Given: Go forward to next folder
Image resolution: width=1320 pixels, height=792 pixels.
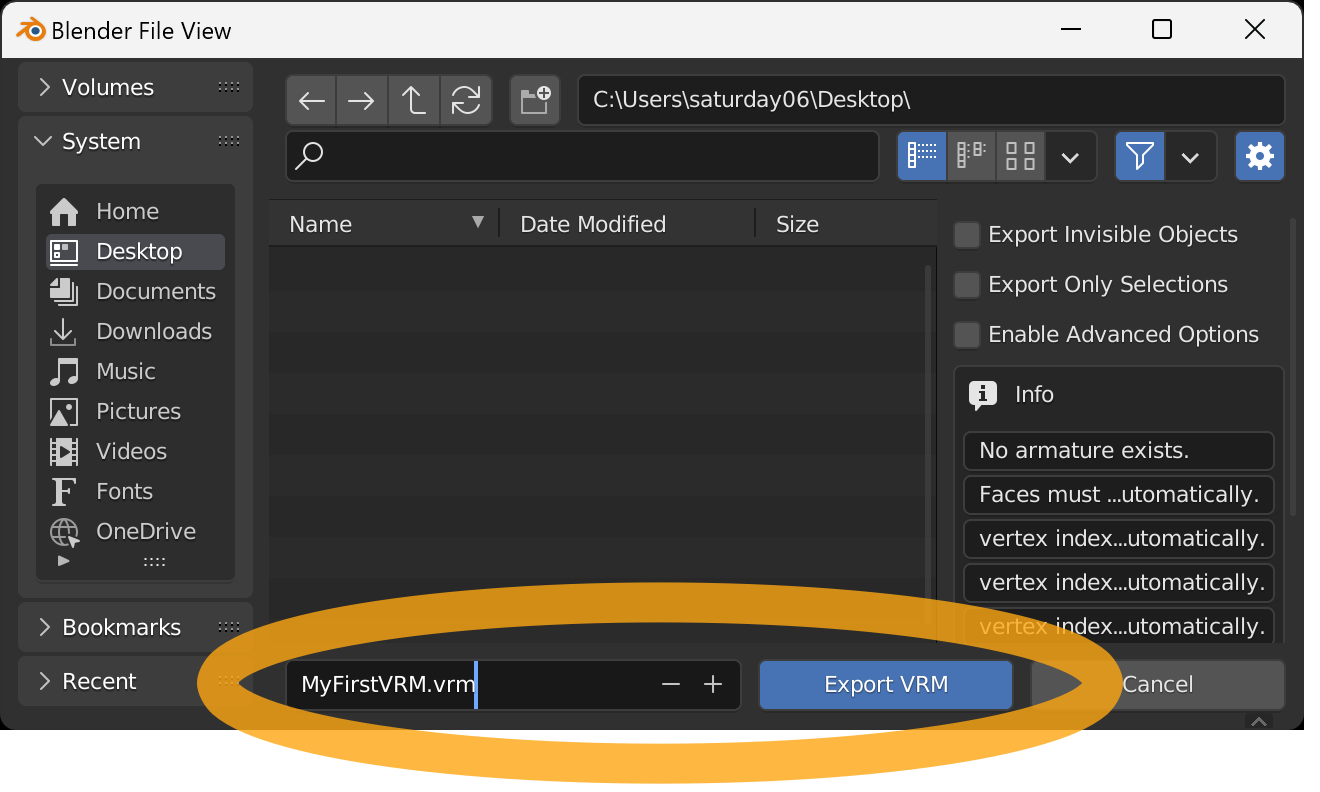Looking at the screenshot, I should pos(362,101).
